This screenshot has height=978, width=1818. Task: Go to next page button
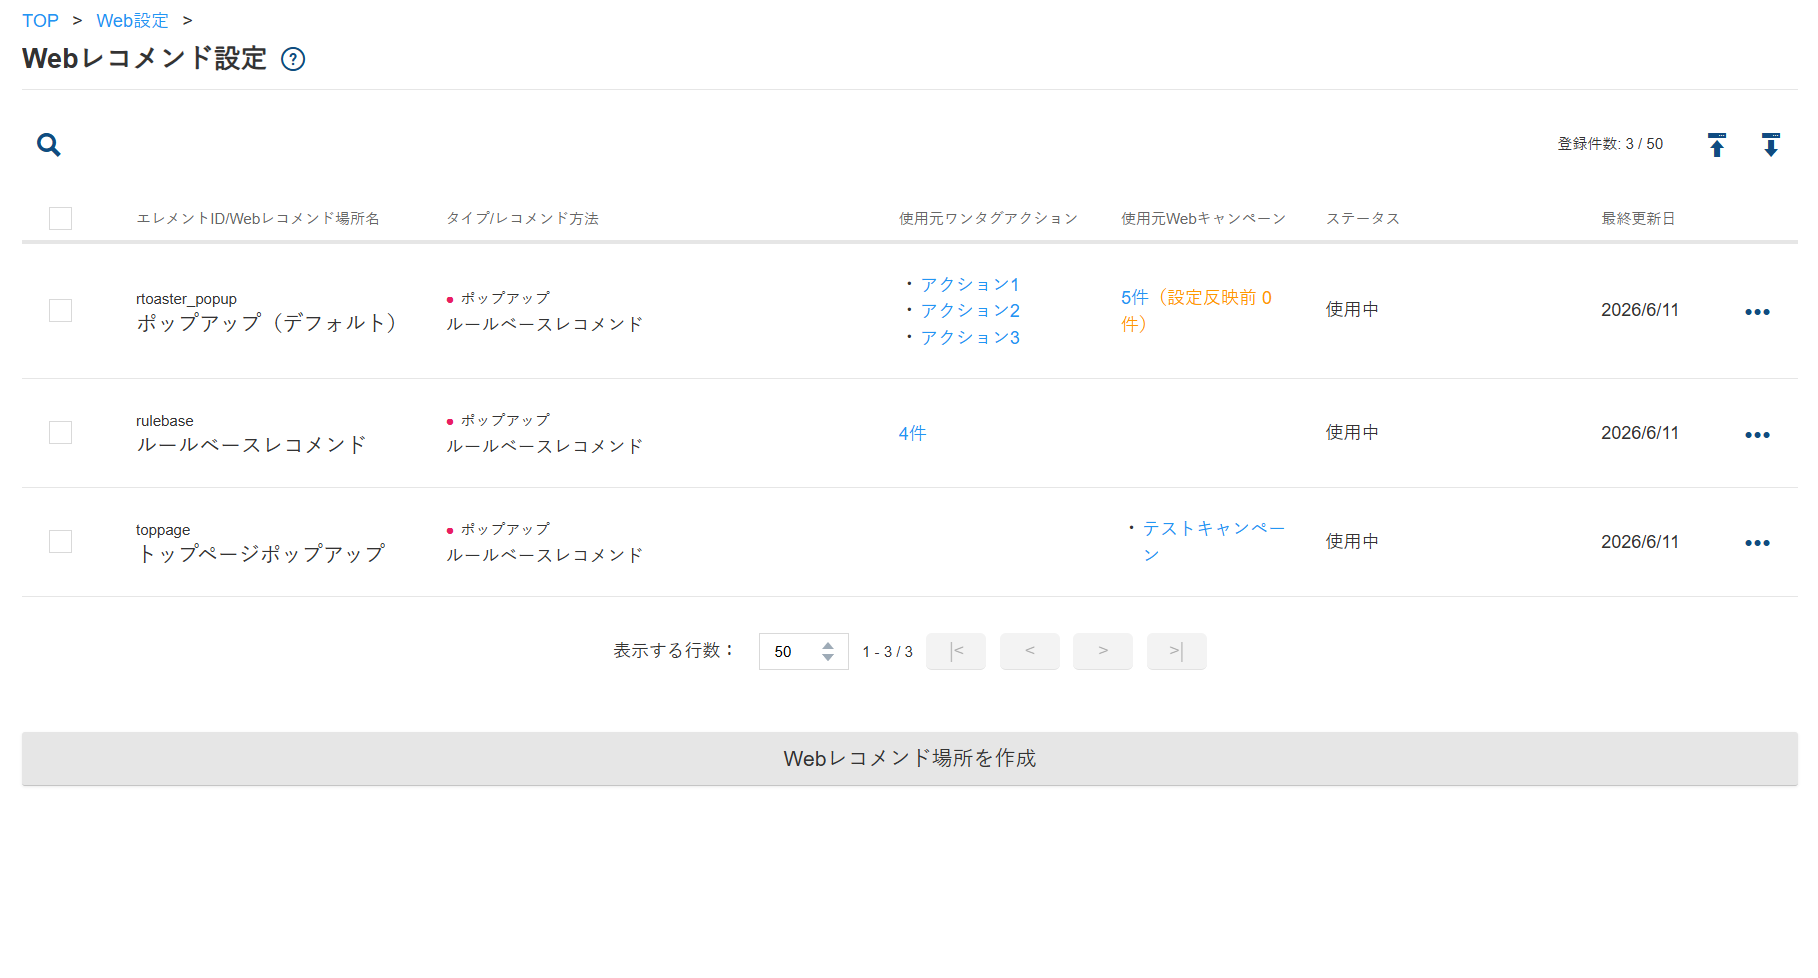click(1103, 651)
